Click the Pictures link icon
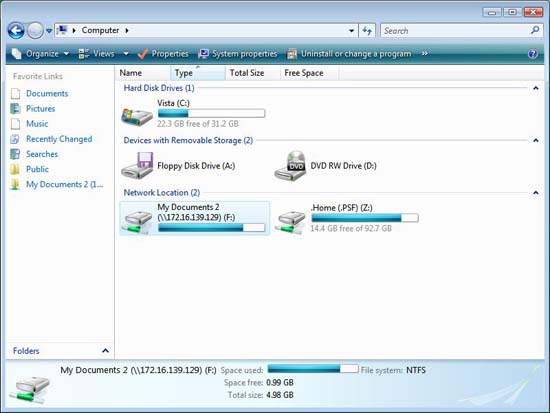 click(15, 108)
